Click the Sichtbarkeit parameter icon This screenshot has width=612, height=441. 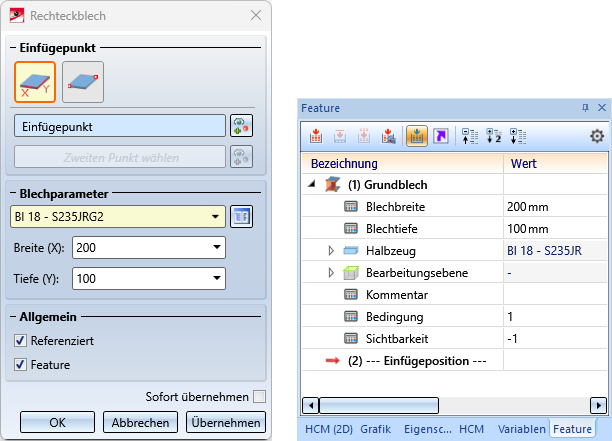point(350,338)
